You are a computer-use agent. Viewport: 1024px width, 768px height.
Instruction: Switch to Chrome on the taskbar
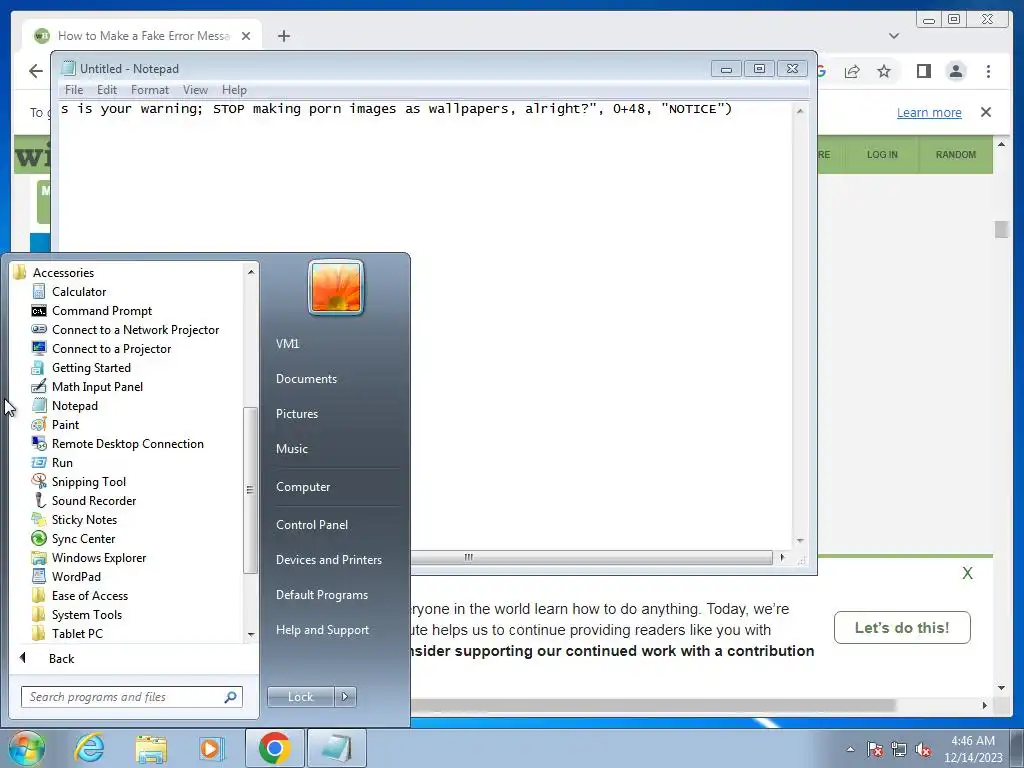[274, 748]
